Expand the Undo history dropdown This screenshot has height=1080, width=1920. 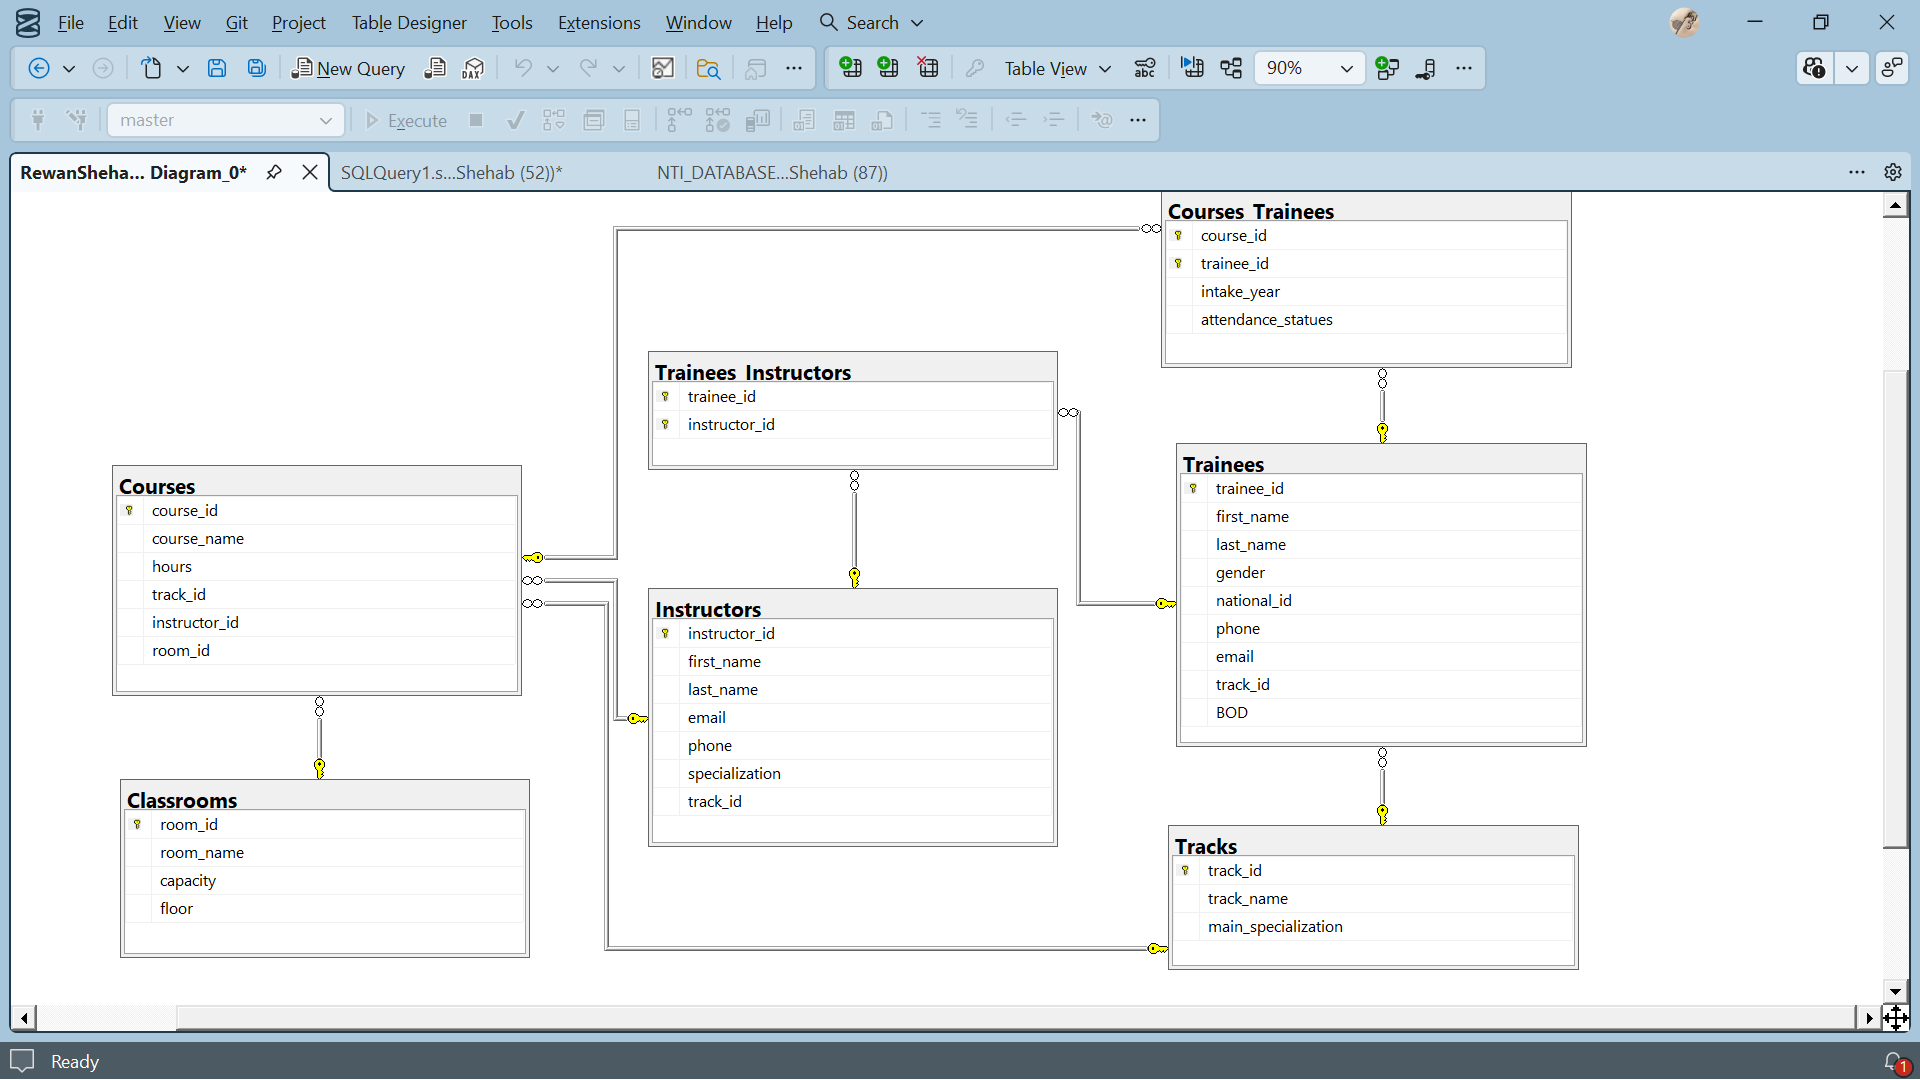pyautogui.click(x=553, y=68)
